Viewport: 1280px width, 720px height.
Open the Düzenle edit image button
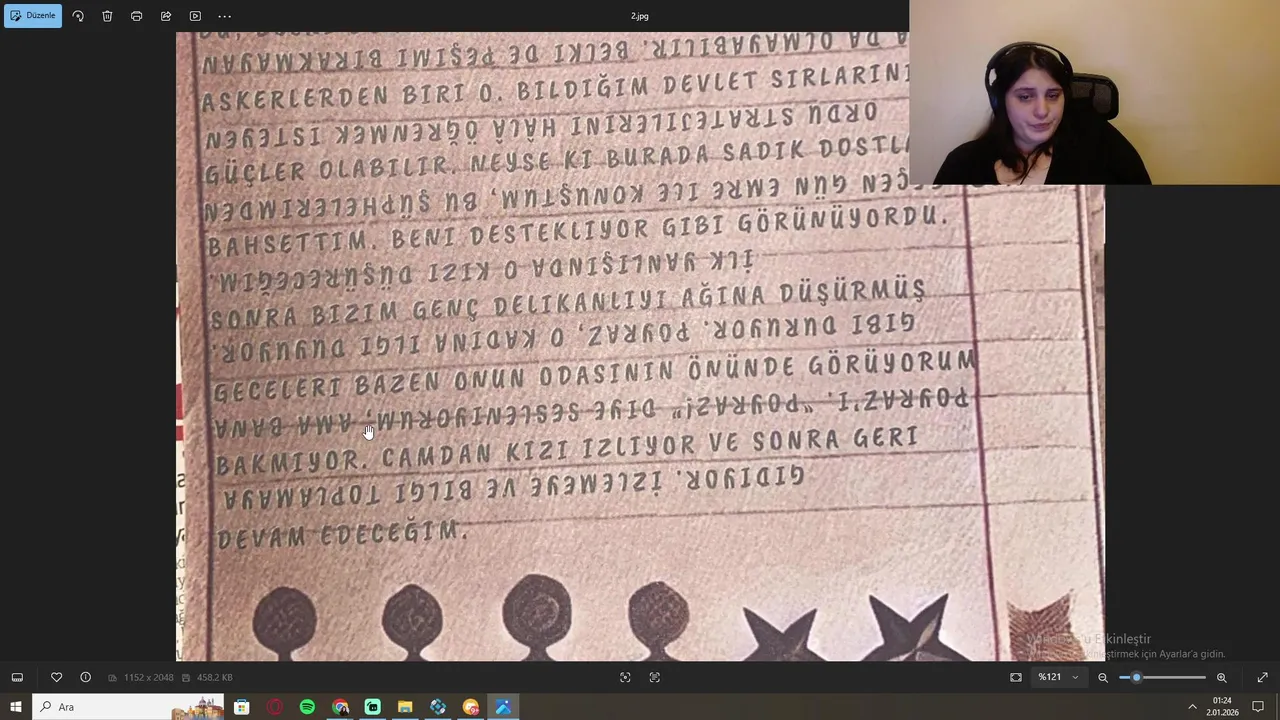33,16
